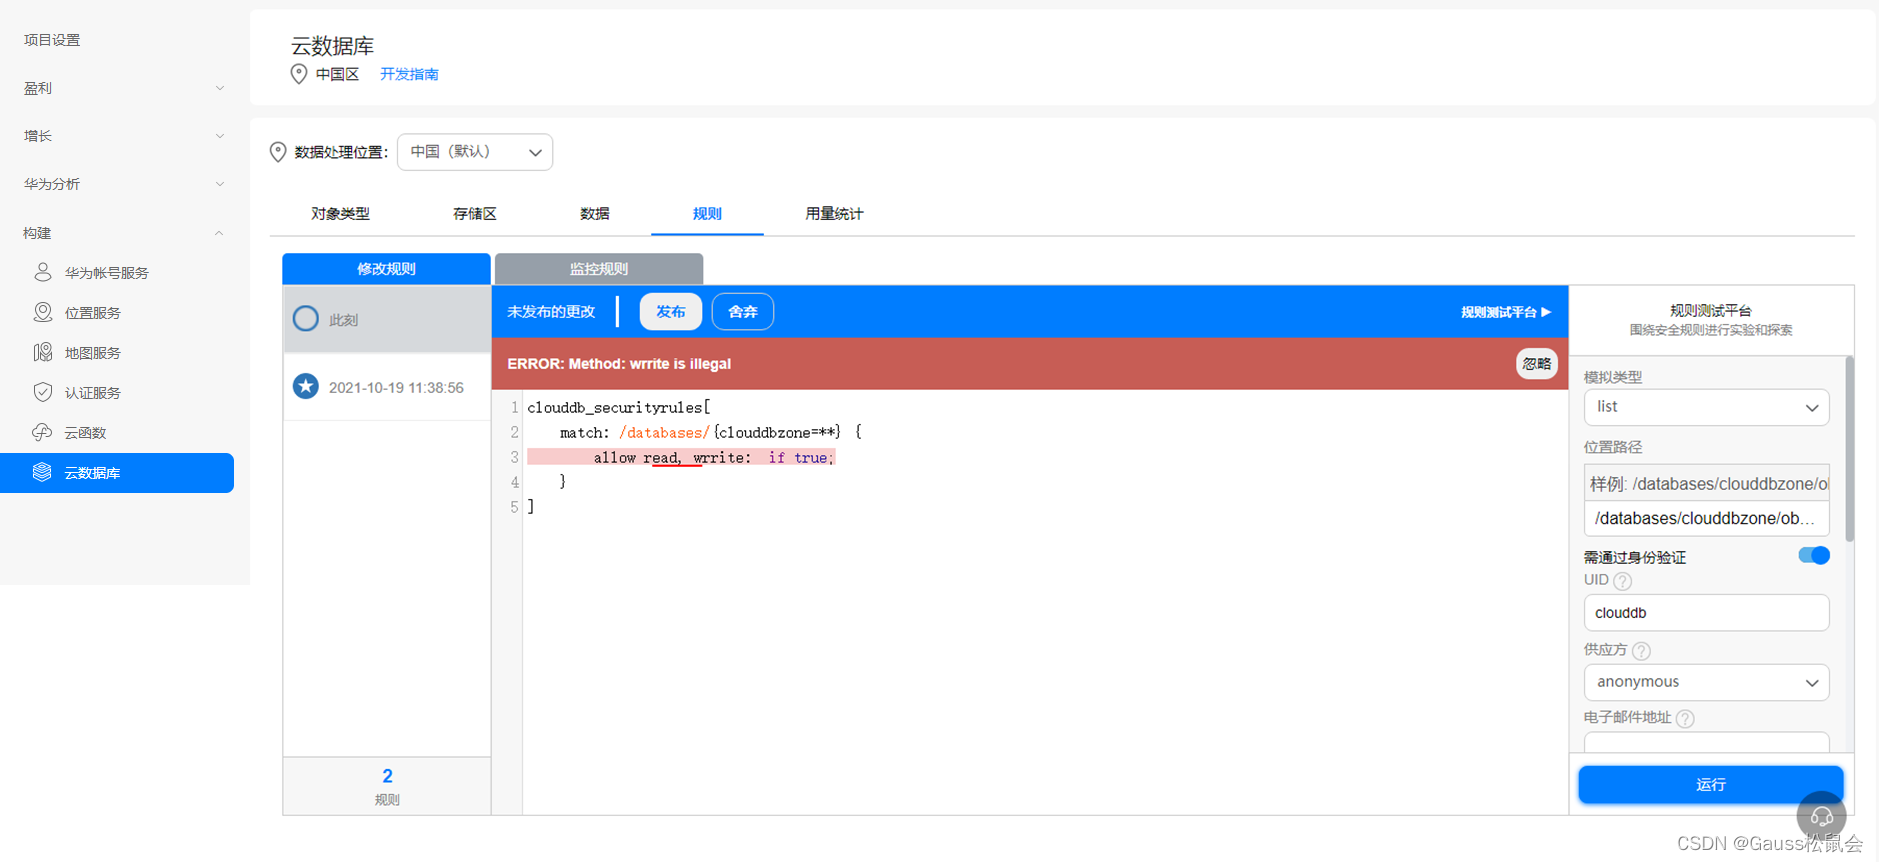Dismiss the error with 忽略 button
This screenshot has height=862, width=1879.
[x=1536, y=364]
